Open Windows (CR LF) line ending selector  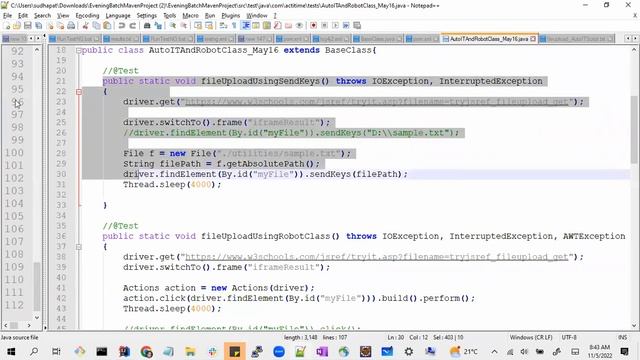click(x=531, y=337)
